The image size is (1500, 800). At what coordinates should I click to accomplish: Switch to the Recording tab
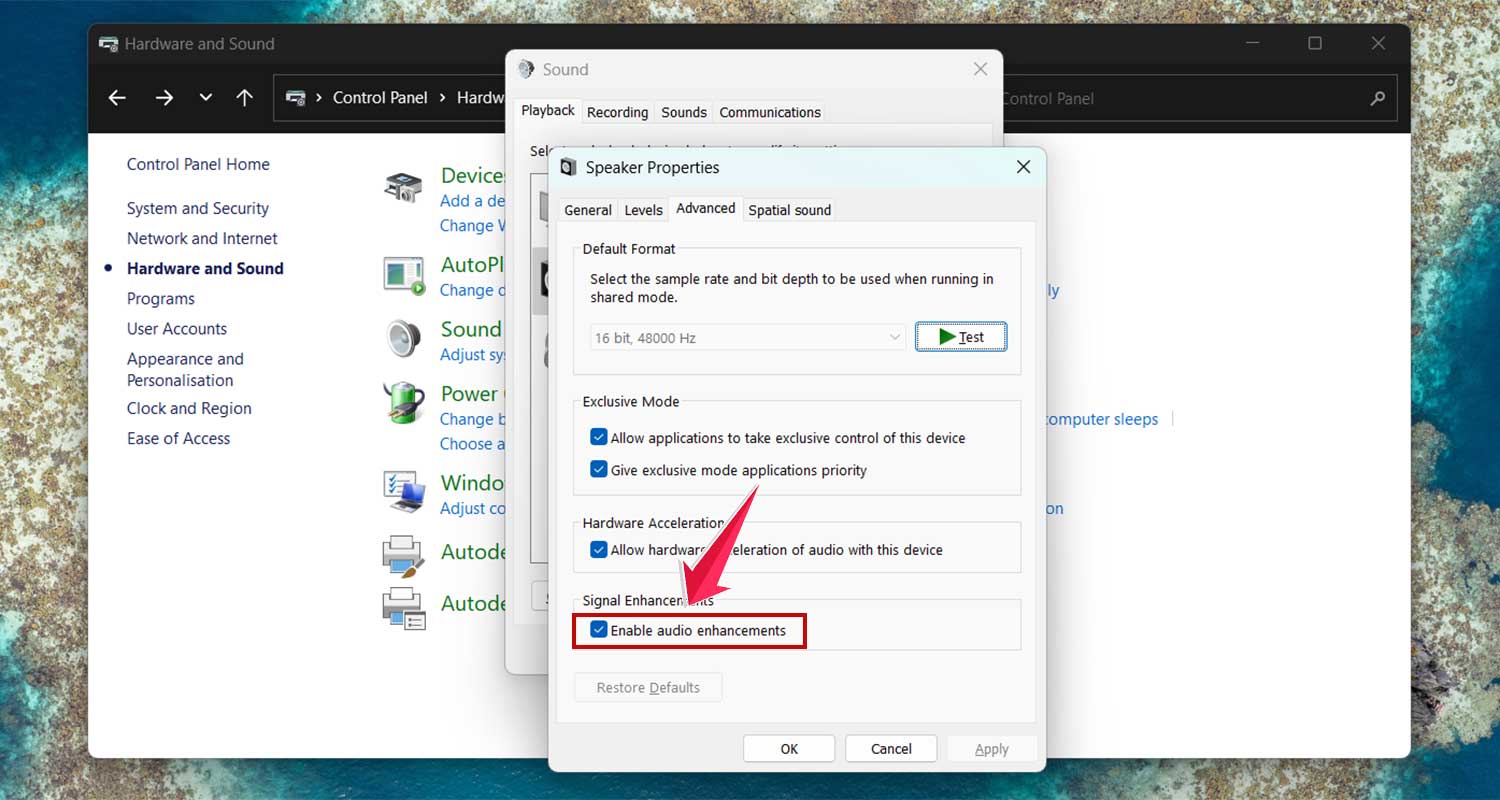point(617,112)
